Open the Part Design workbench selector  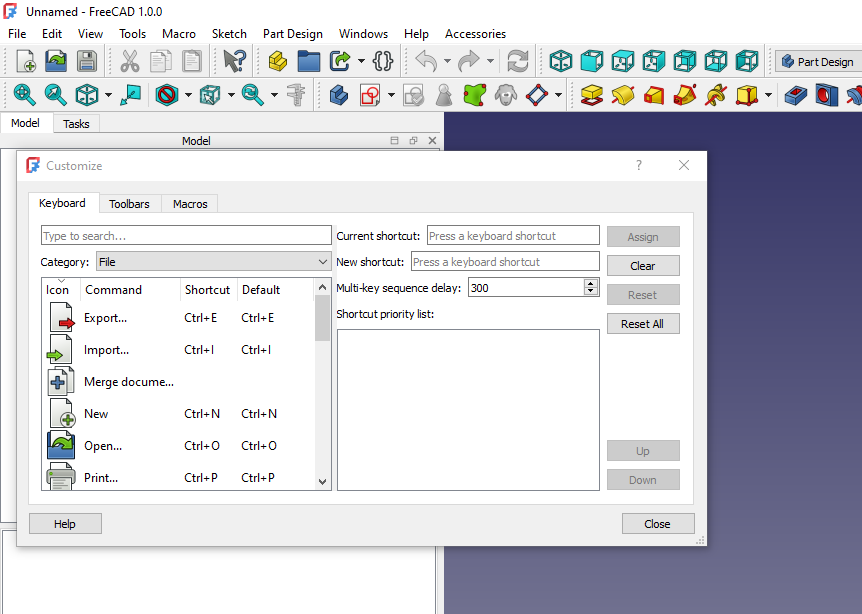(817, 61)
